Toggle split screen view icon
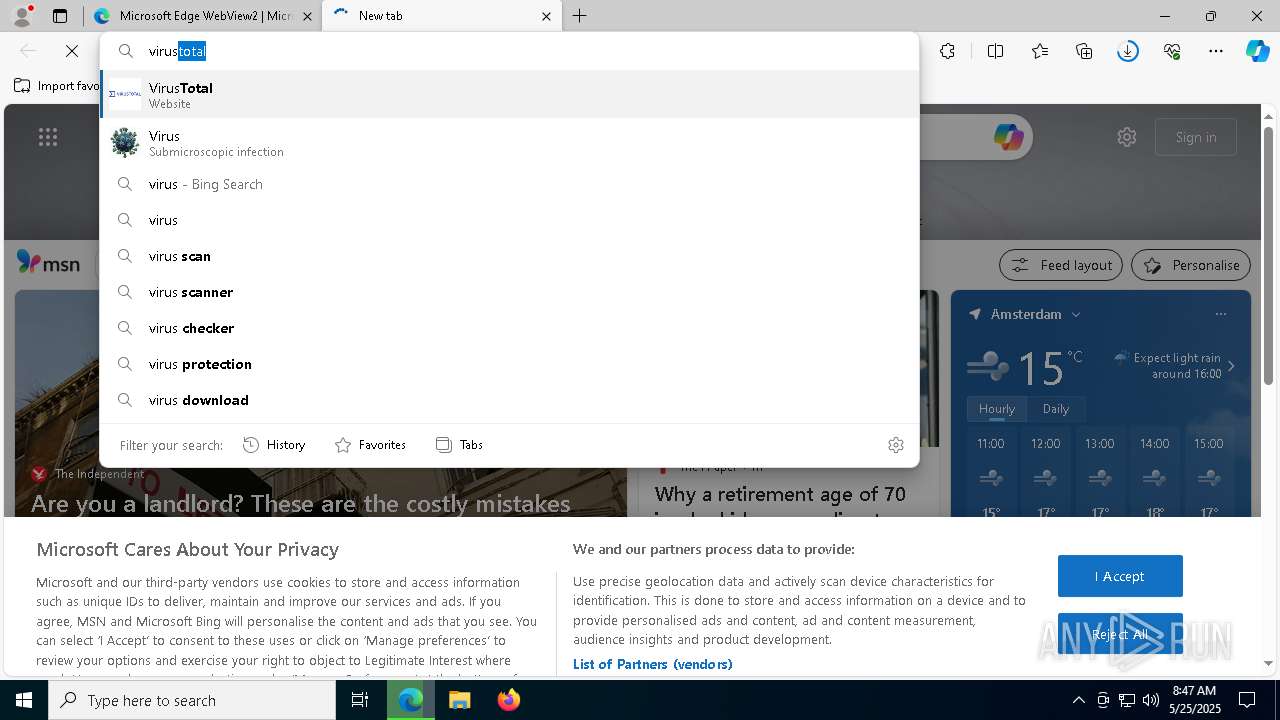The width and height of the screenshot is (1280, 720). point(995,51)
